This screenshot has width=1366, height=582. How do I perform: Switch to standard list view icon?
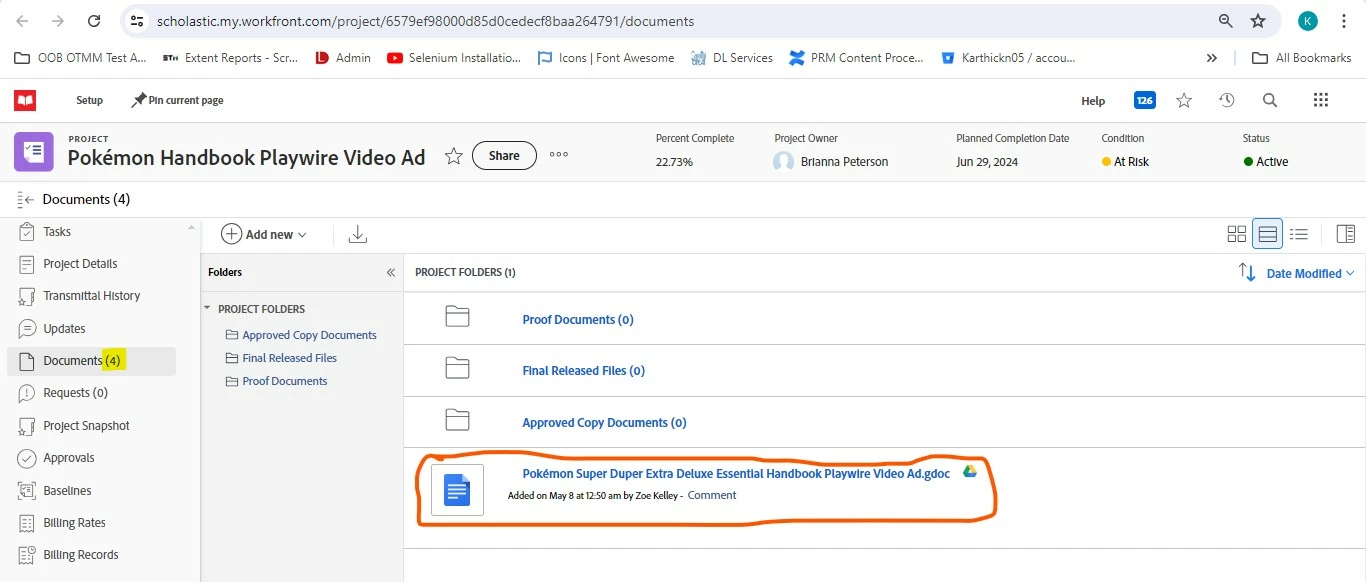[x=1268, y=234]
